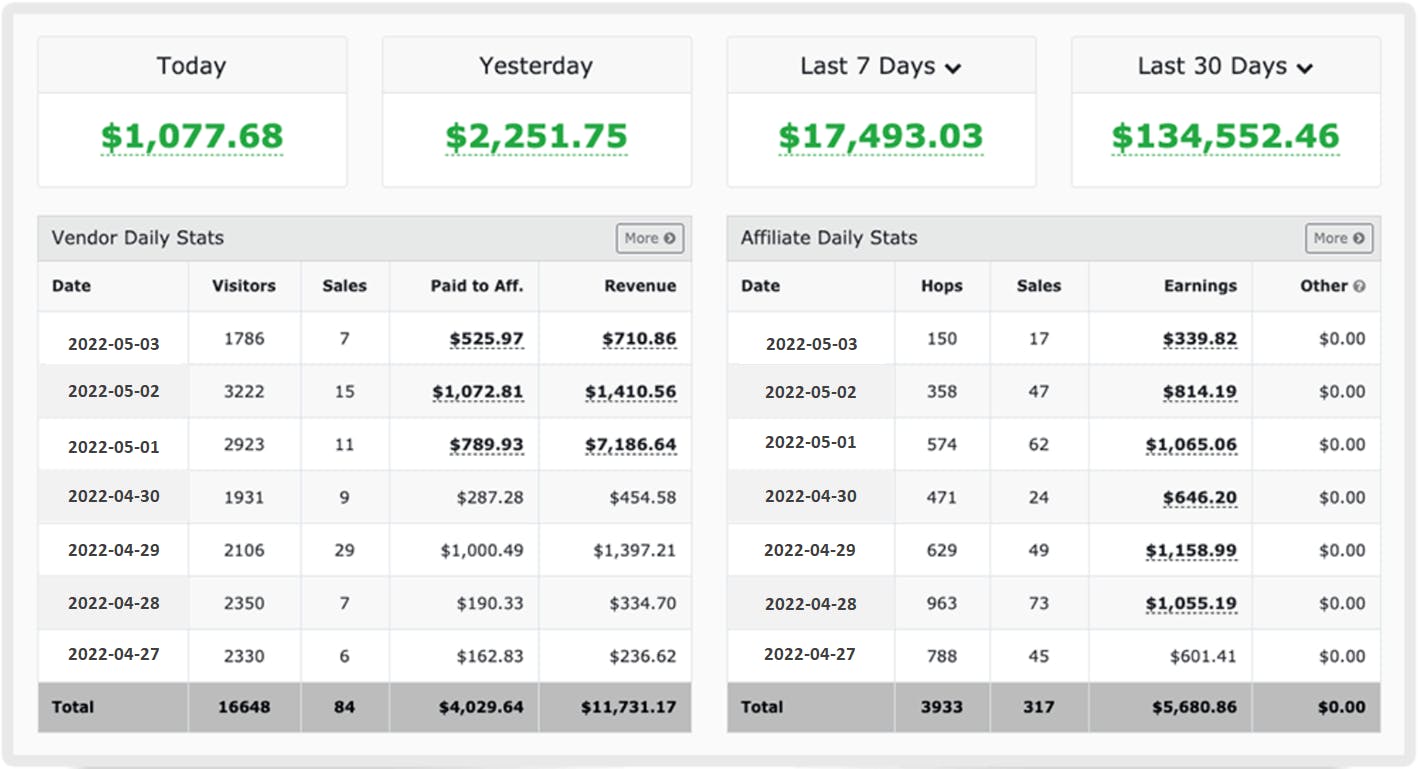
Task: Open Paid to Aff. amount $1,072.81
Action: [478, 392]
